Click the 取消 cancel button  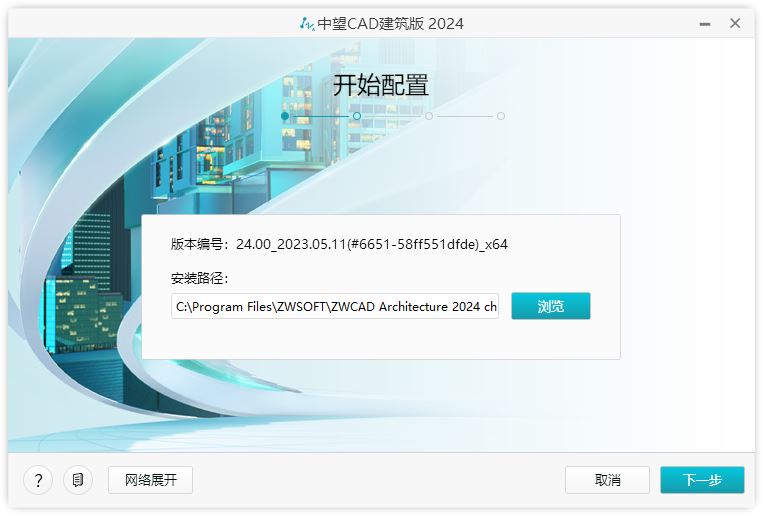click(607, 480)
